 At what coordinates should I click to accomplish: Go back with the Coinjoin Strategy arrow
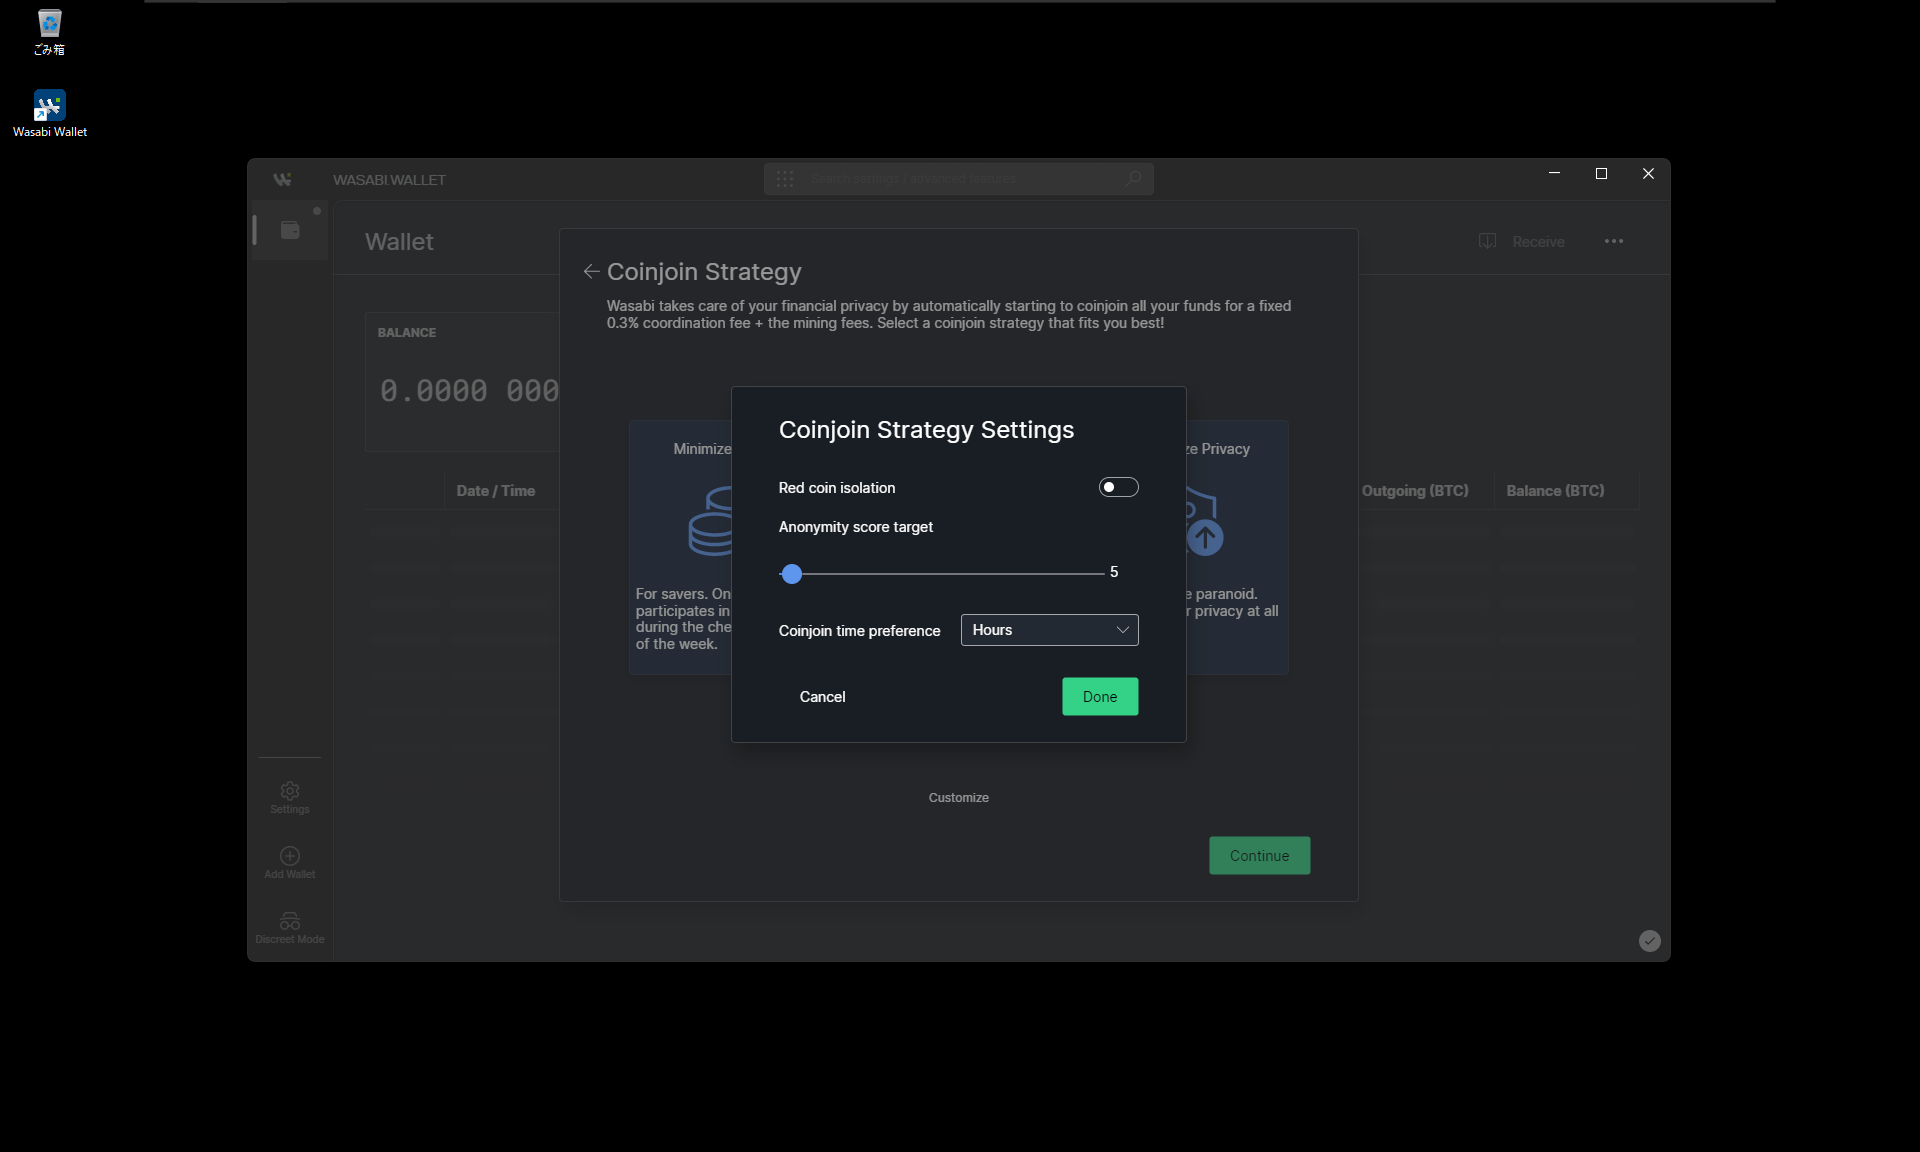(591, 272)
